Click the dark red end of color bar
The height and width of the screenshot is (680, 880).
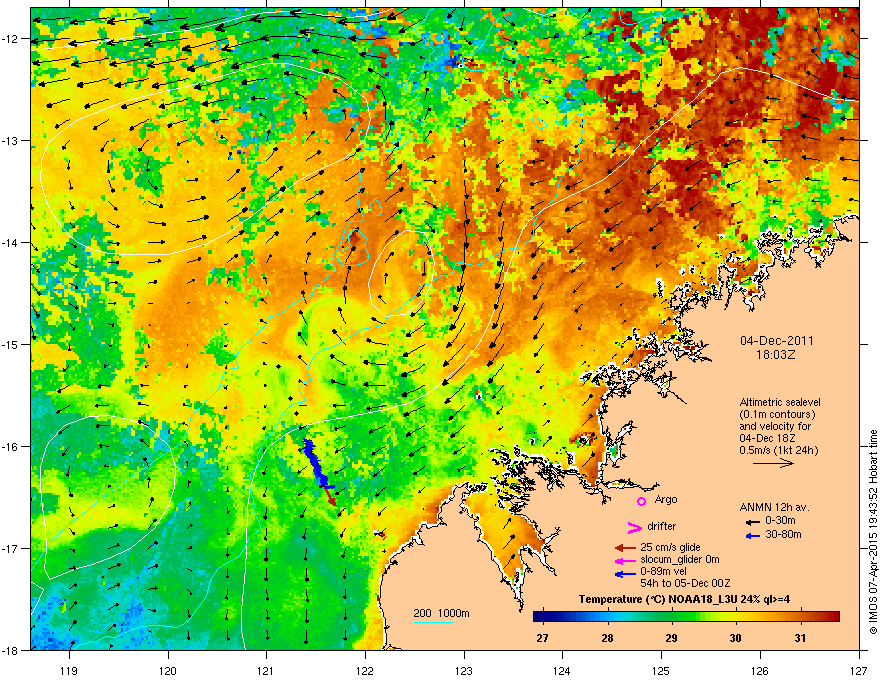834,617
